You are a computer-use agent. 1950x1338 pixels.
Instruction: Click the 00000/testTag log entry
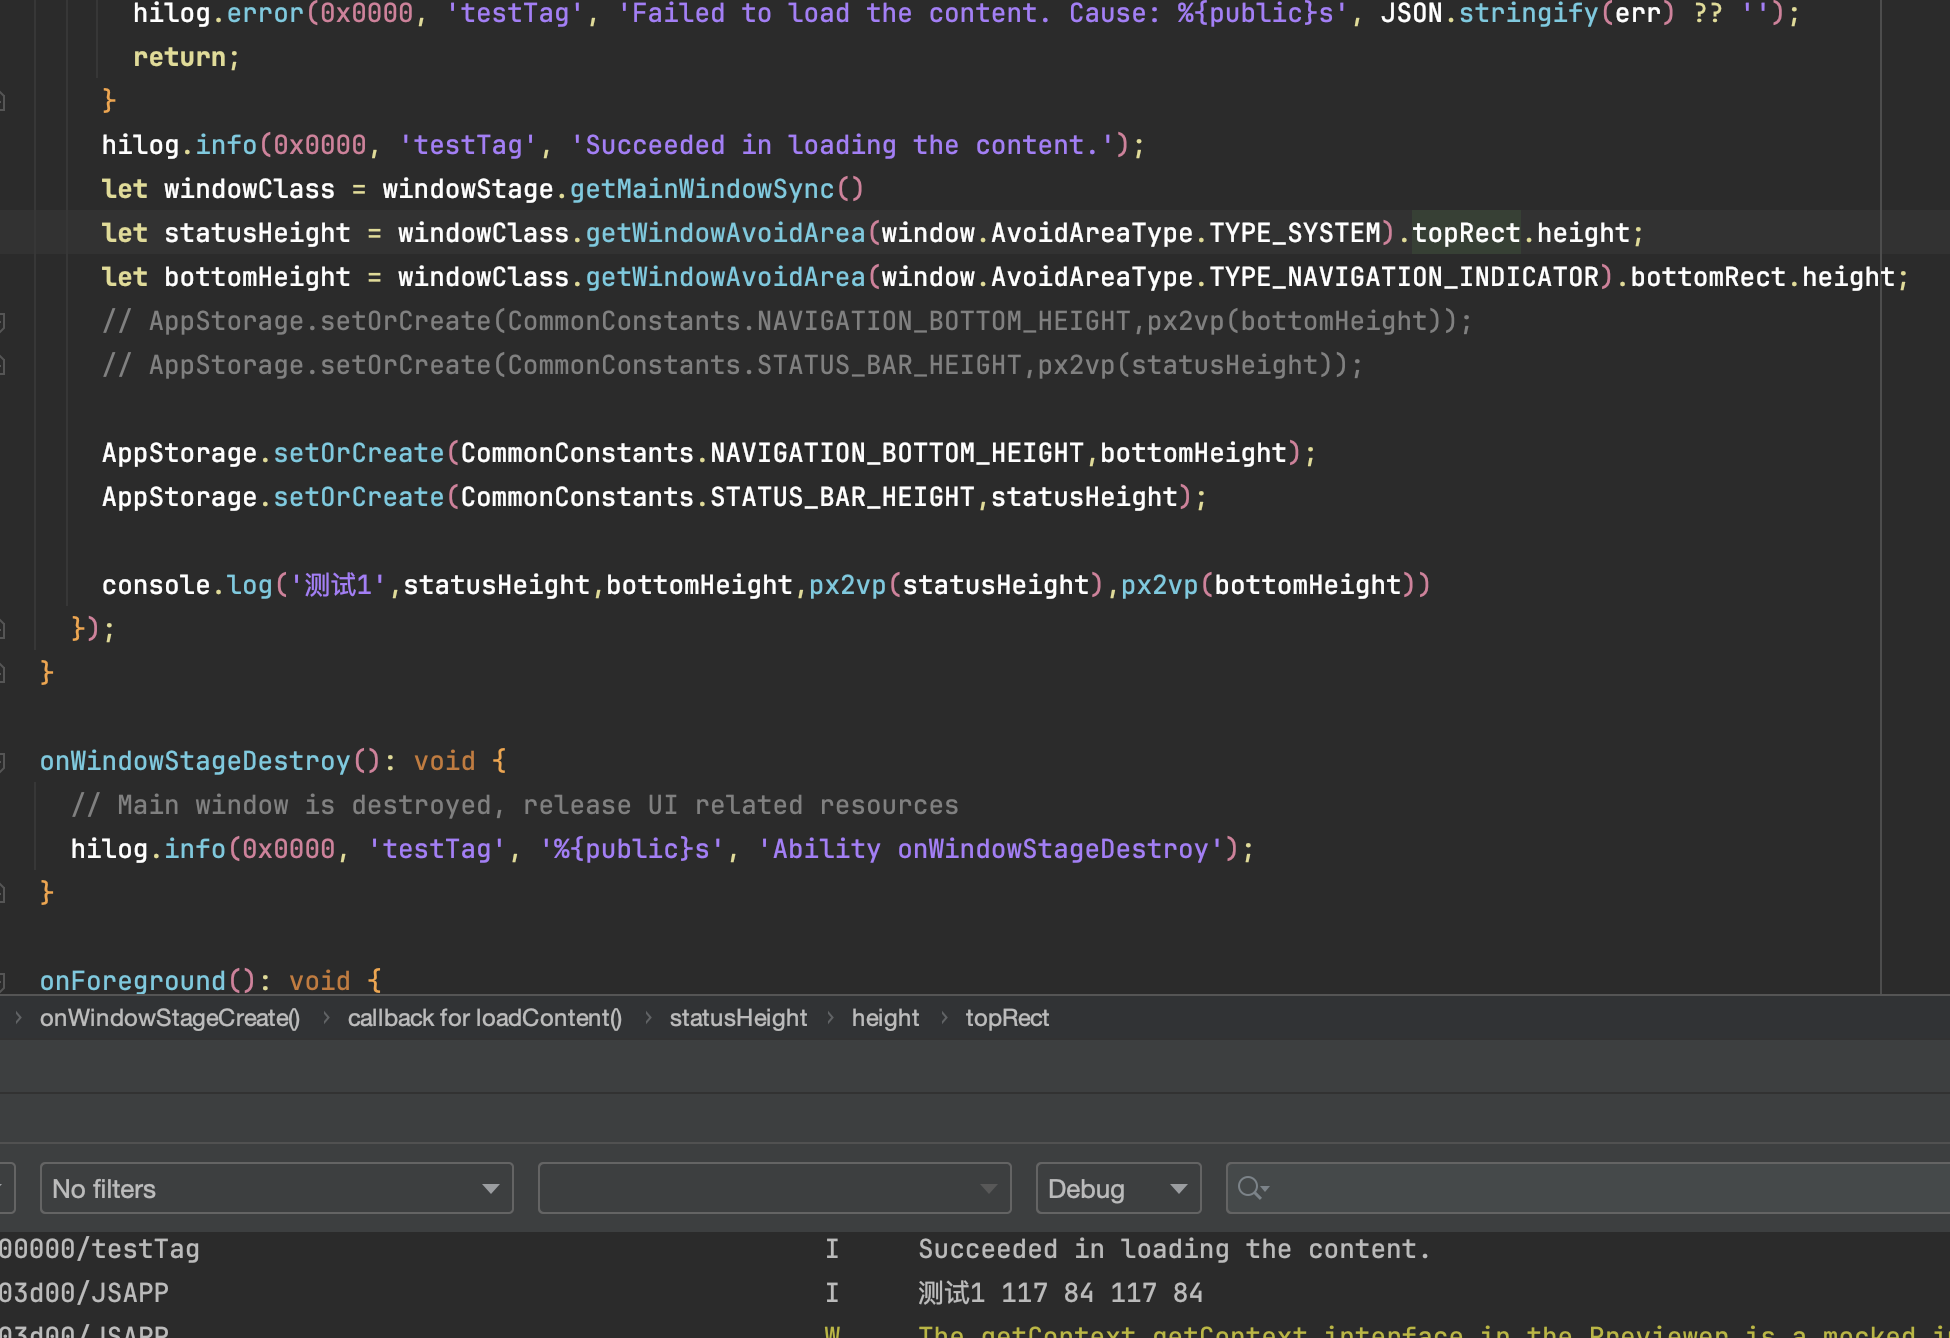point(100,1249)
